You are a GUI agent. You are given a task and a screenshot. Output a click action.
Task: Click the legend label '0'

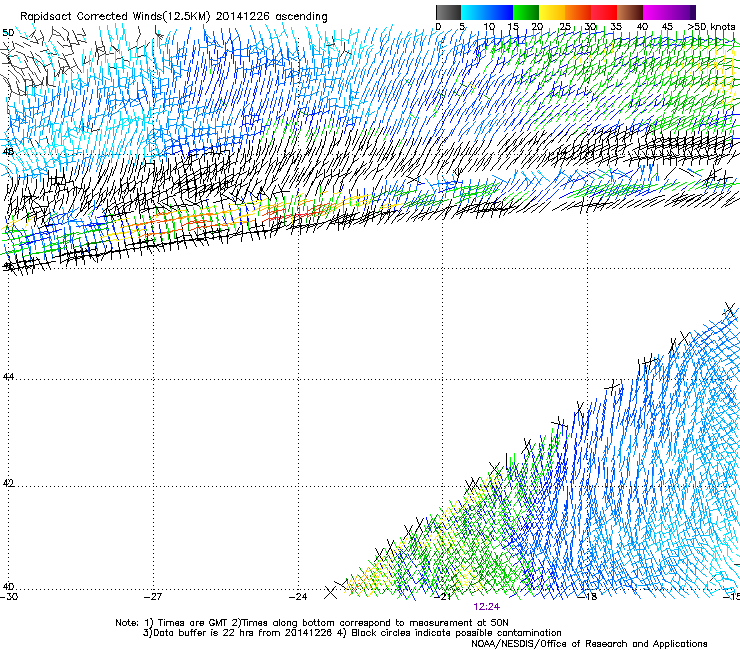pos(438,27)
